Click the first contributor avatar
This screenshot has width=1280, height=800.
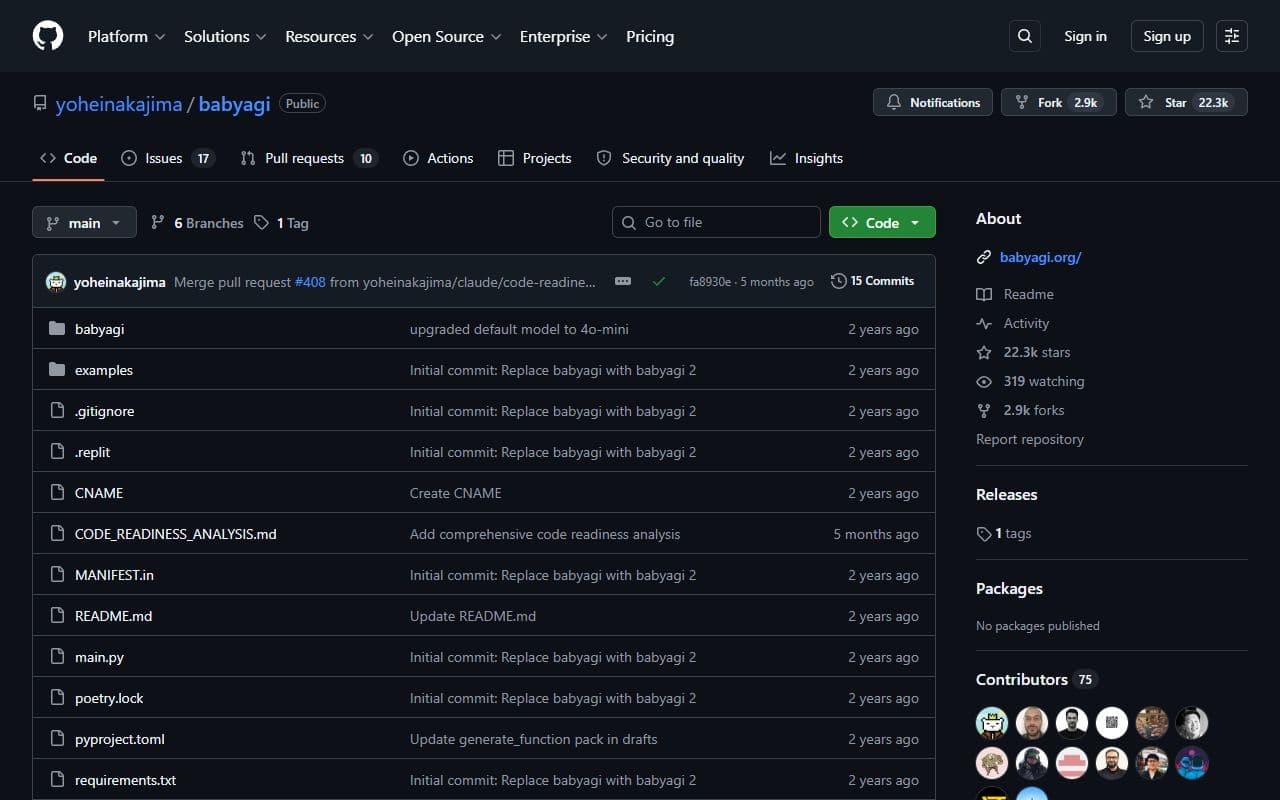click(x=992, y=723)
